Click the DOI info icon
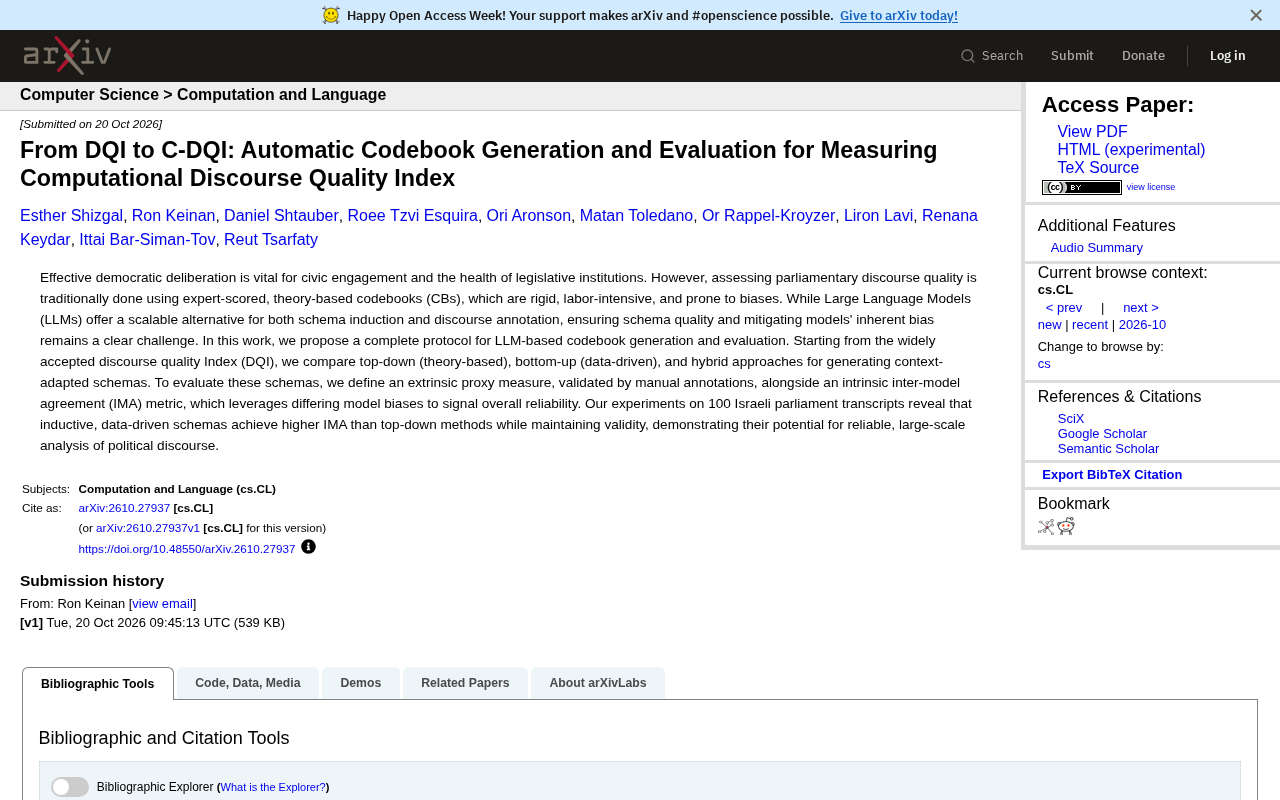Viewport: 1280px width, 800px height. (308, 547)
